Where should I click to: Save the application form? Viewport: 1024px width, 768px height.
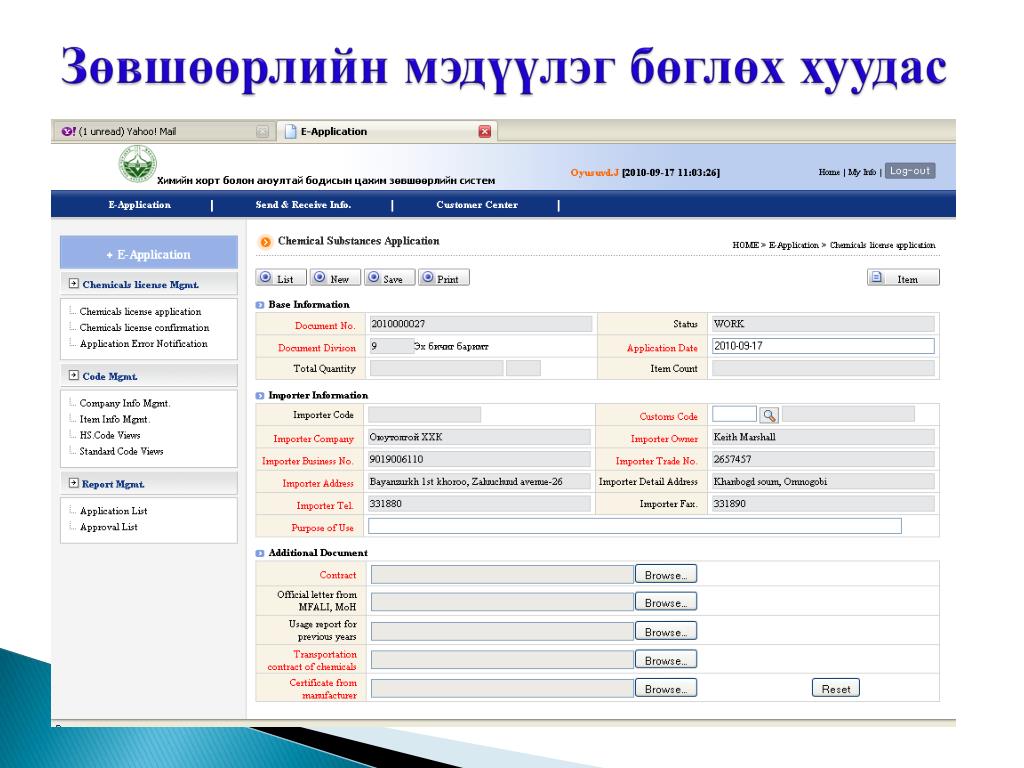click(389, 278)
